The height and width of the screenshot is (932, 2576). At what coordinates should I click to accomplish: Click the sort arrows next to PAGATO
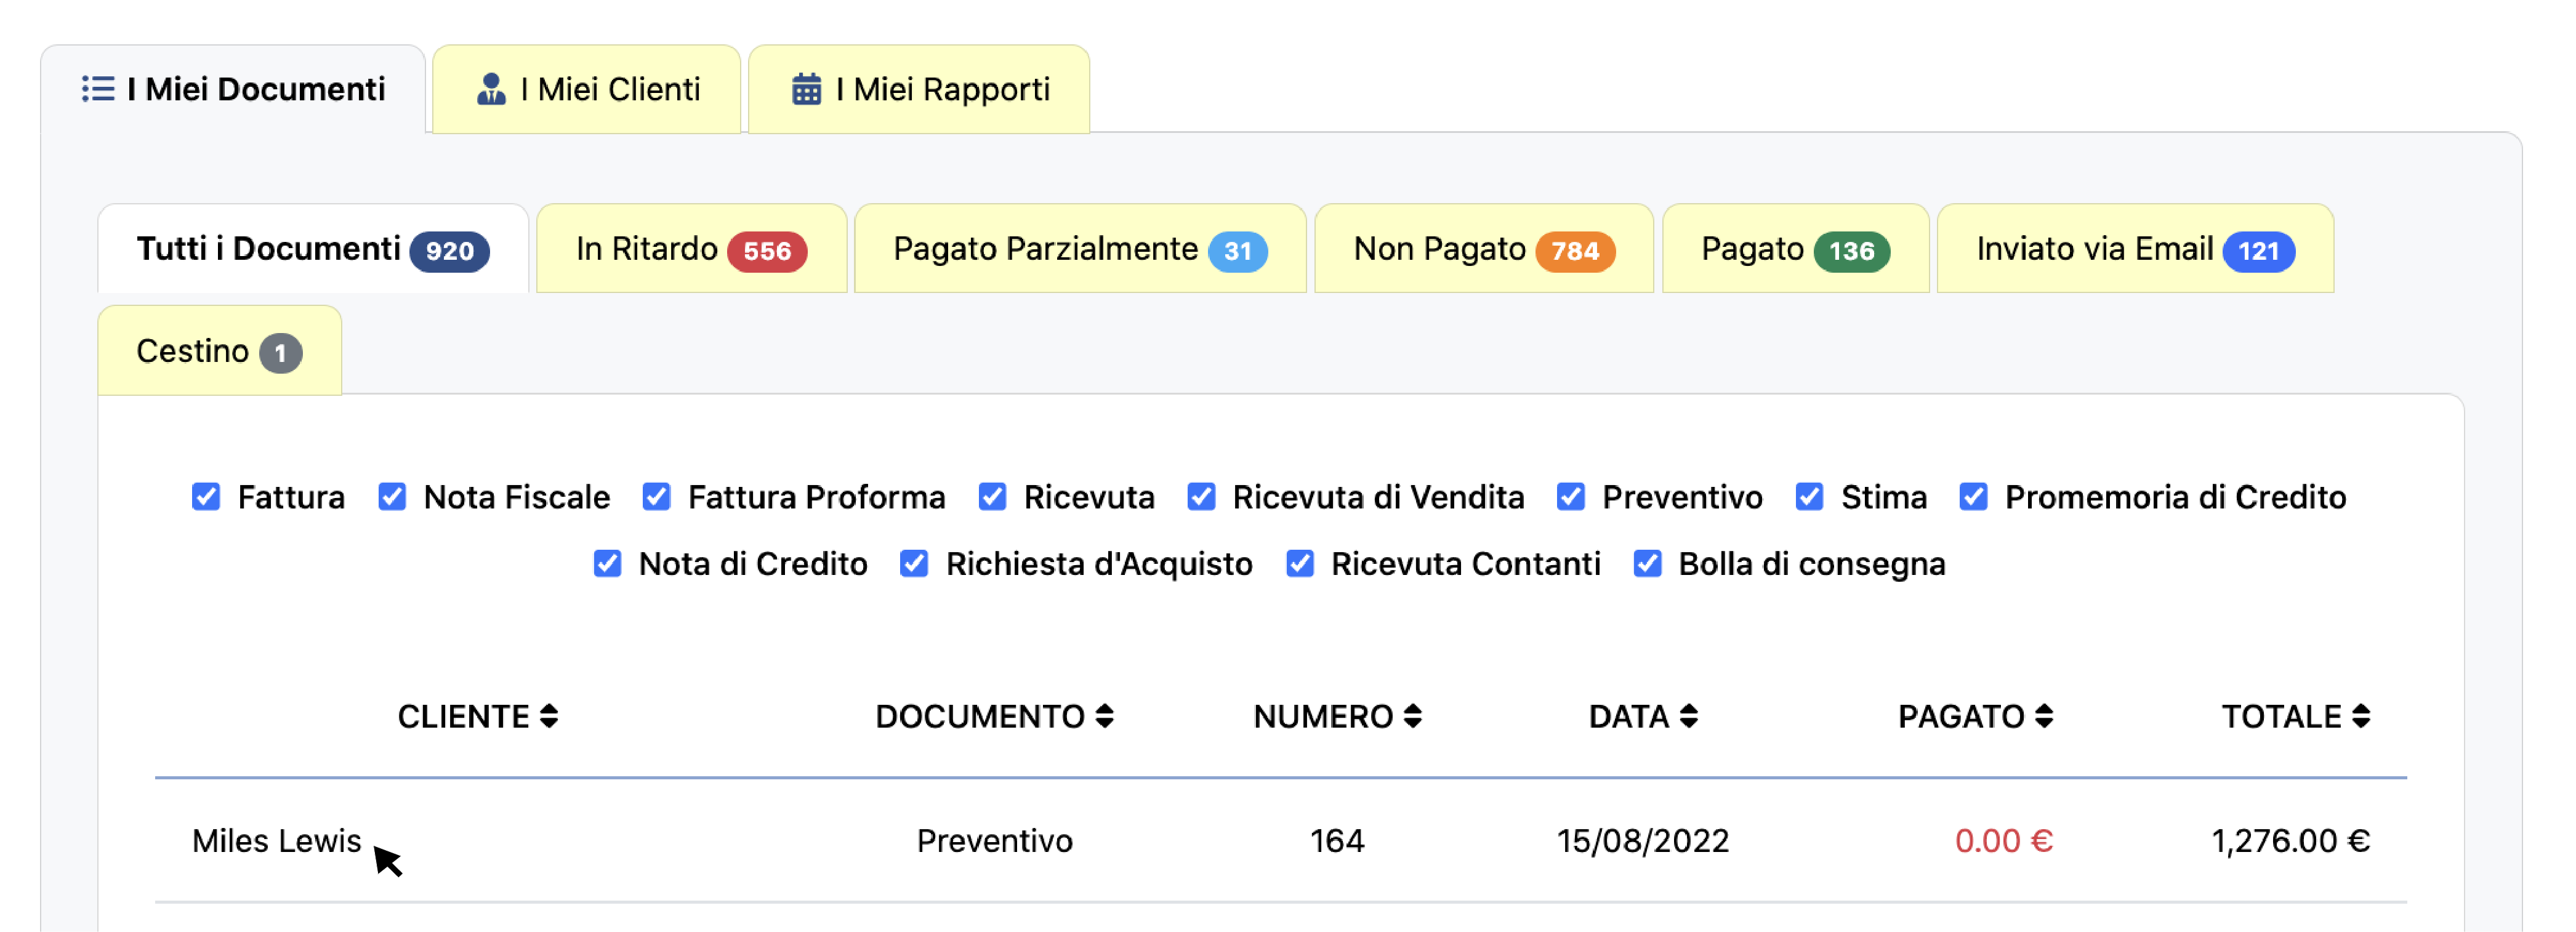[x=2044, y=716]
